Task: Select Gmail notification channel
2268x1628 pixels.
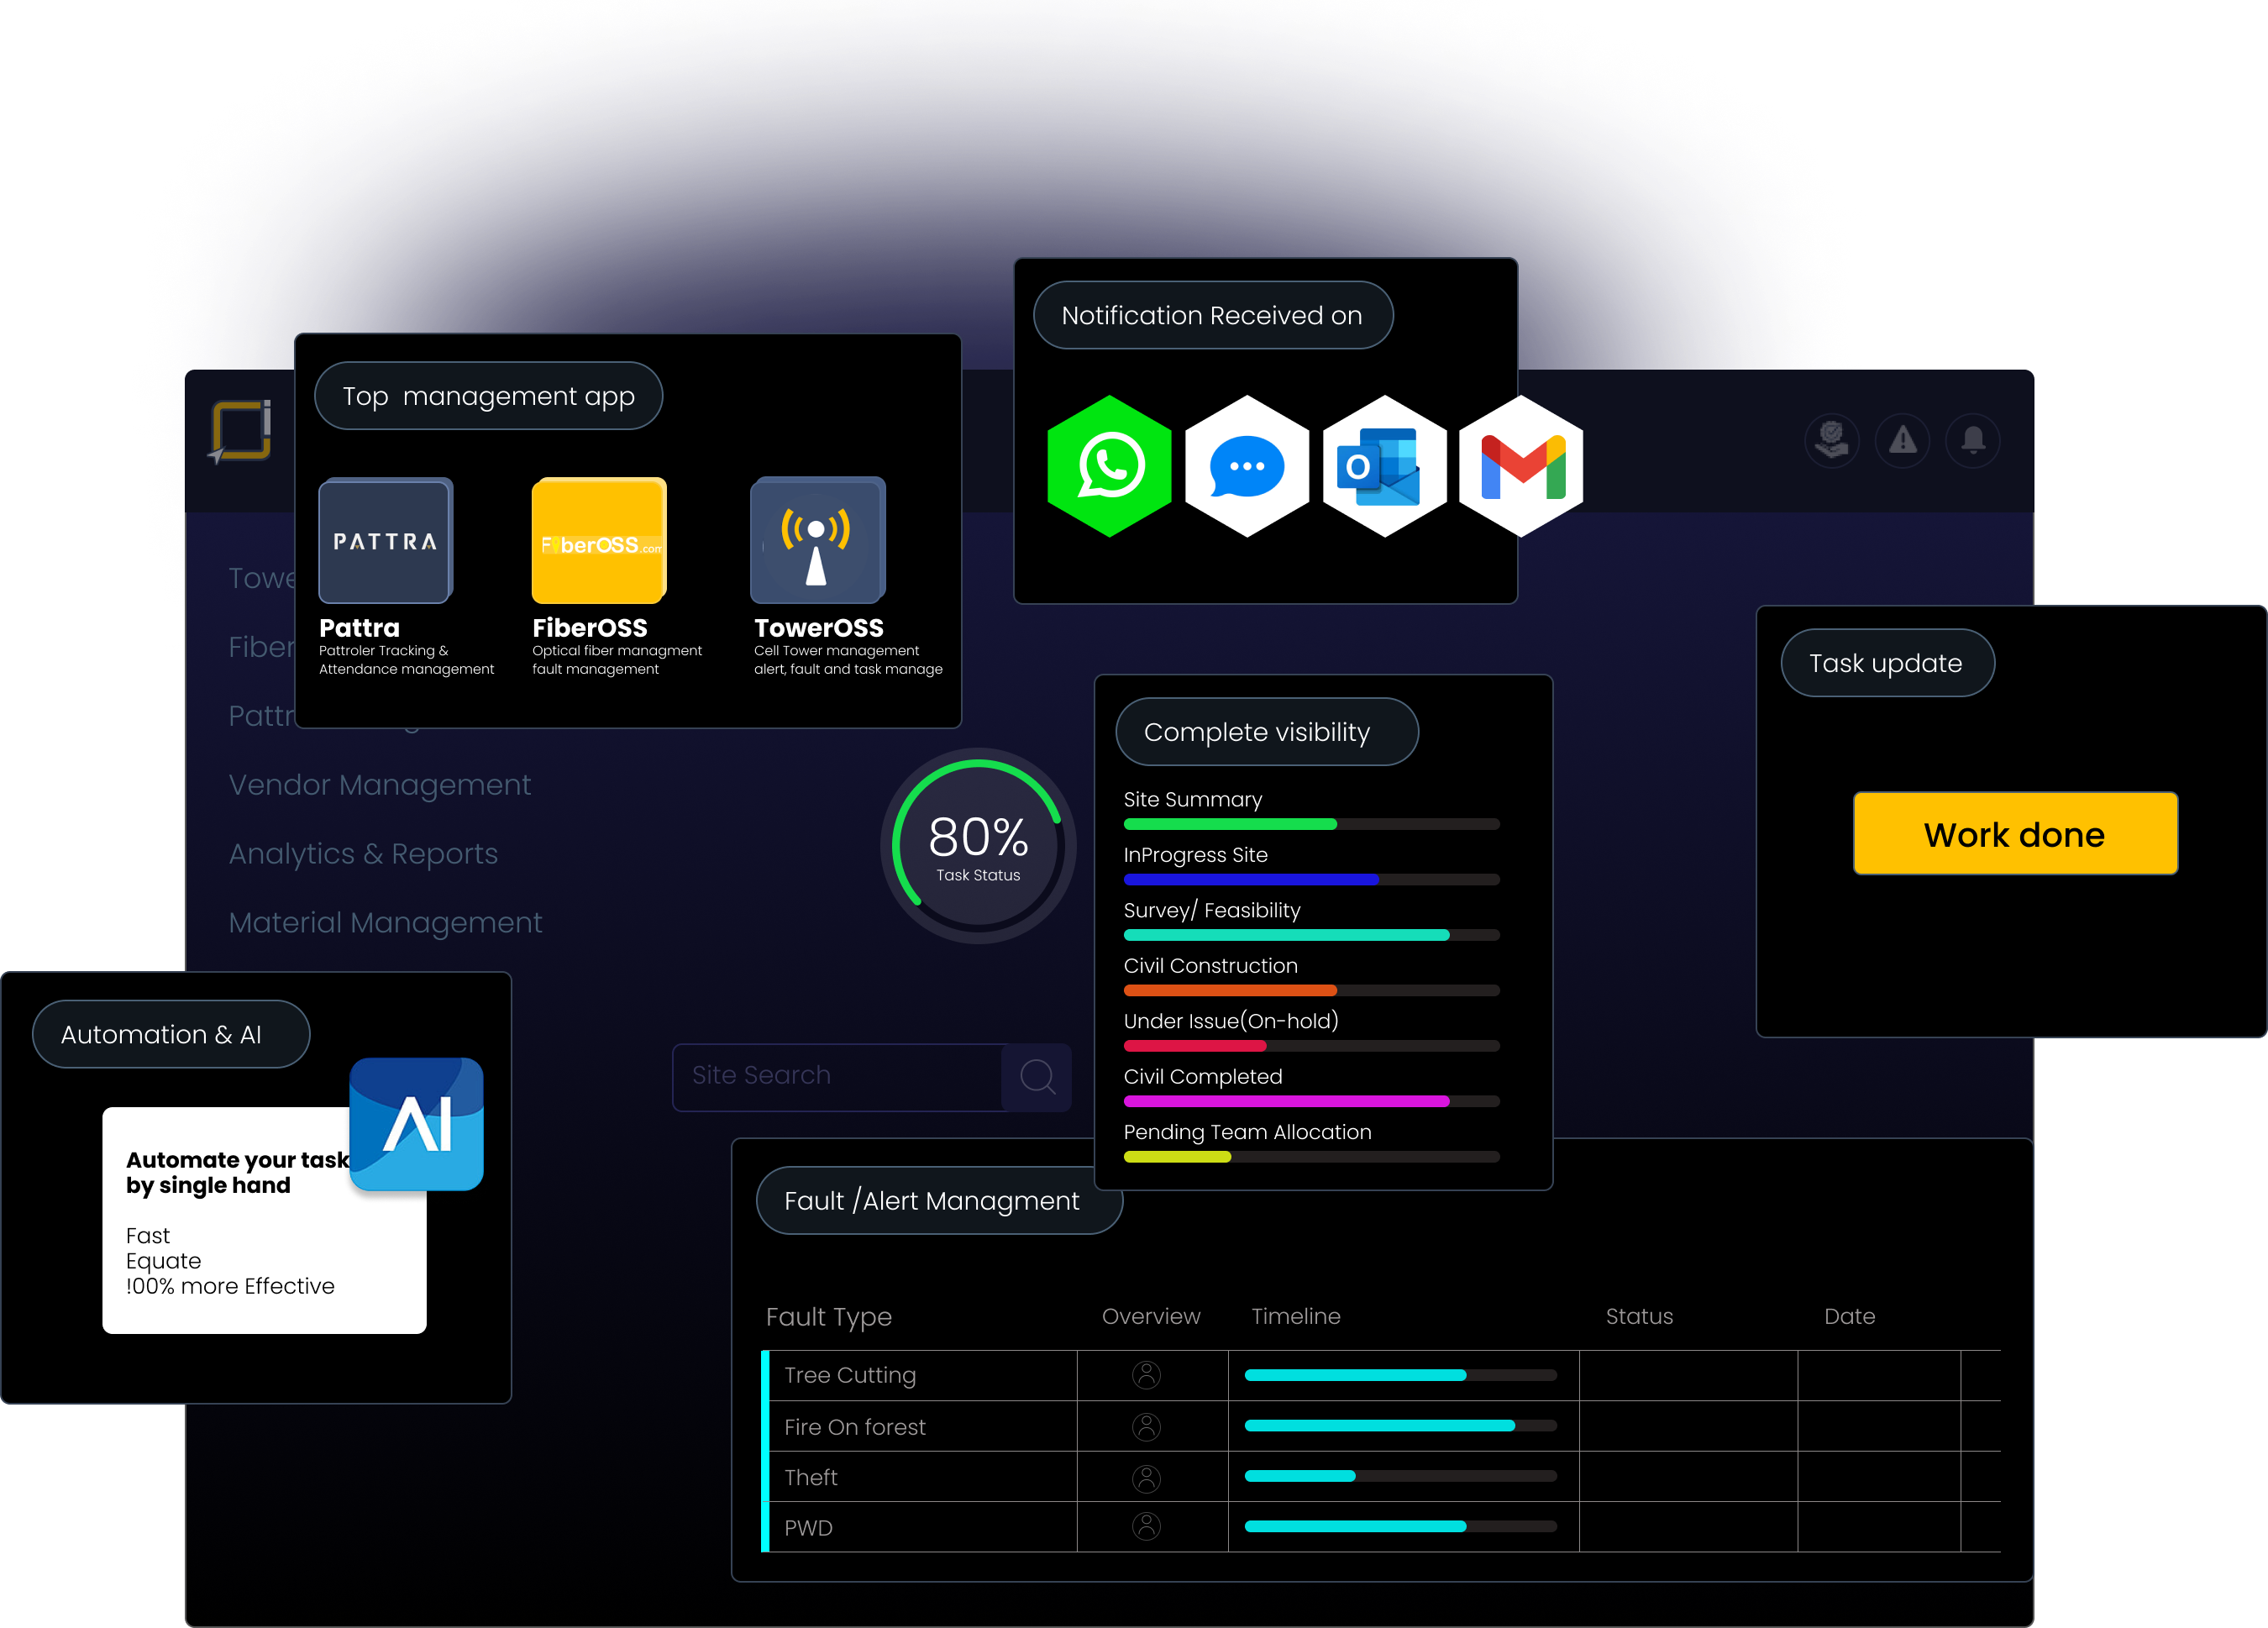Action: point(1518,462)
